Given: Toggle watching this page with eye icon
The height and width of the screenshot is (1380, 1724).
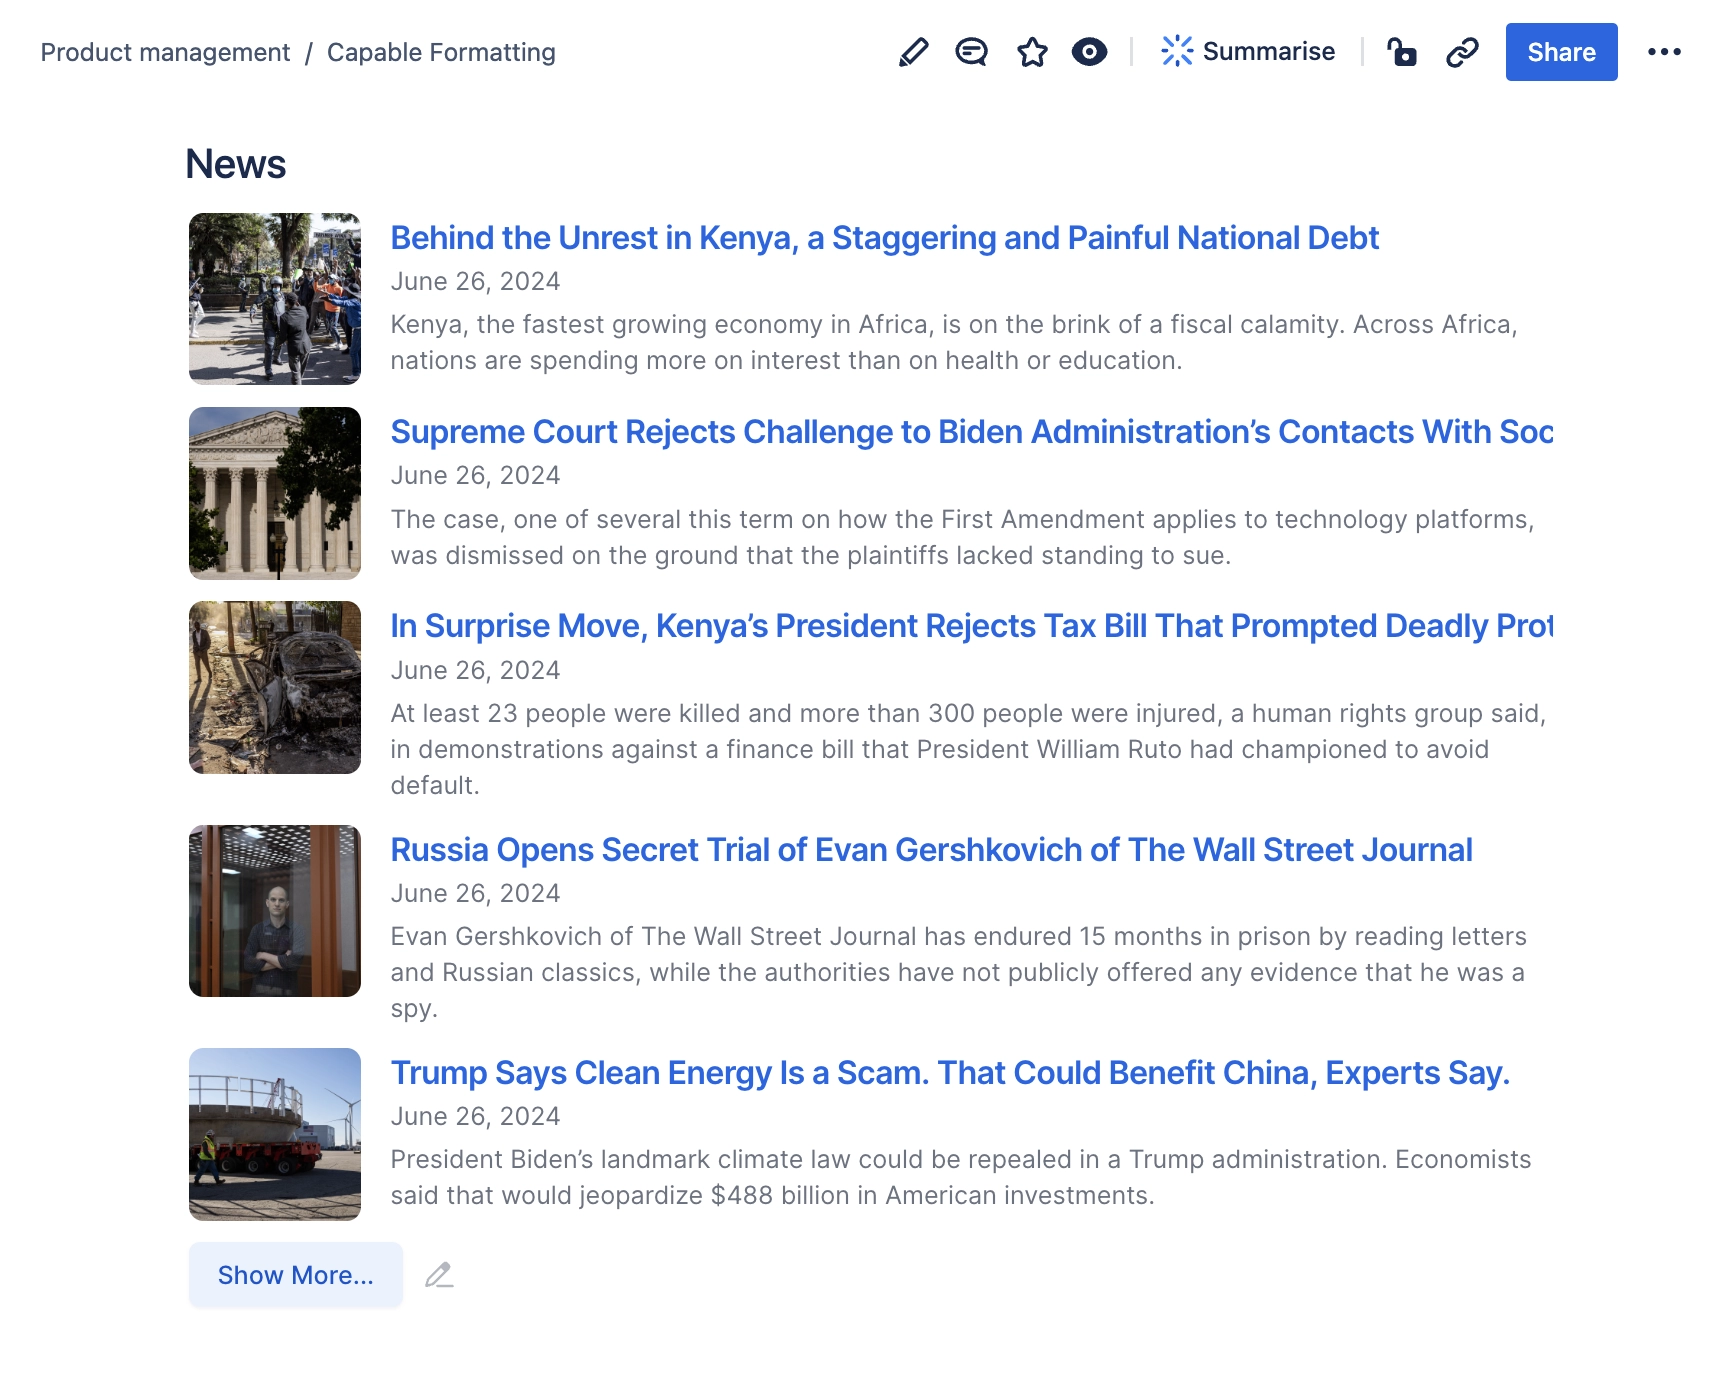Looking at the screenshot, I should [1089, 52].
